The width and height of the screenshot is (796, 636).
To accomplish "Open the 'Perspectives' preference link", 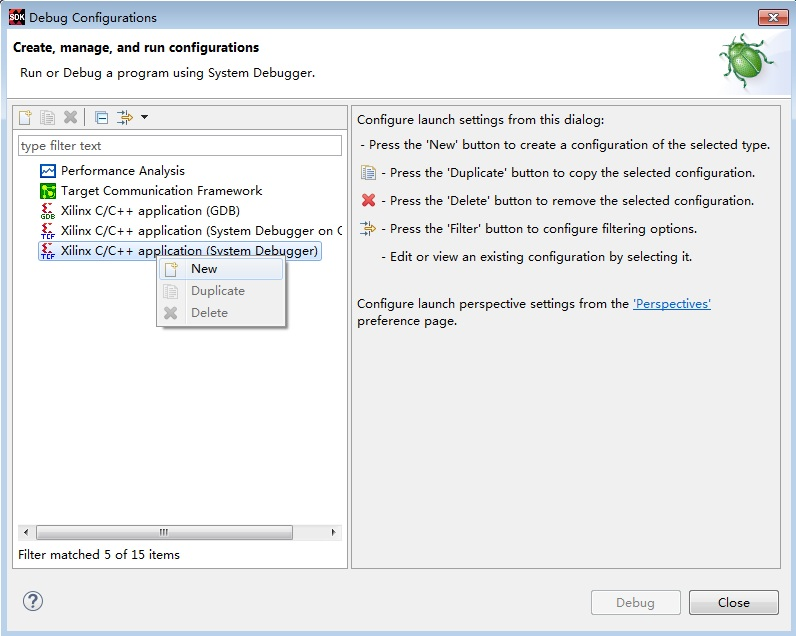I will 671,304.
